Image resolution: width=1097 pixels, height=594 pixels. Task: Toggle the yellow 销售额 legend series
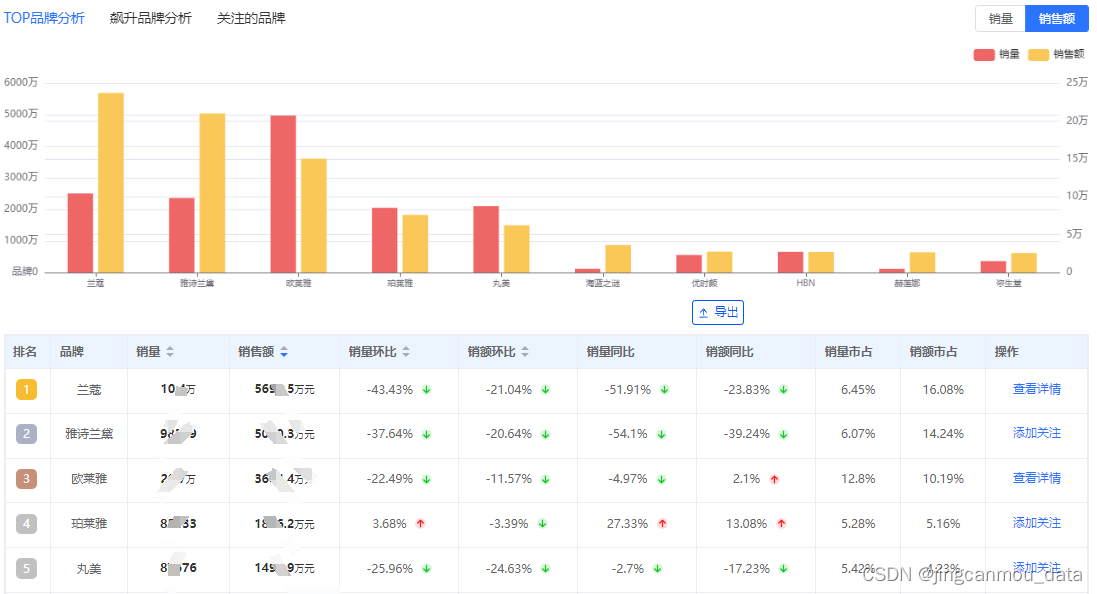[x=1056, y=55]
